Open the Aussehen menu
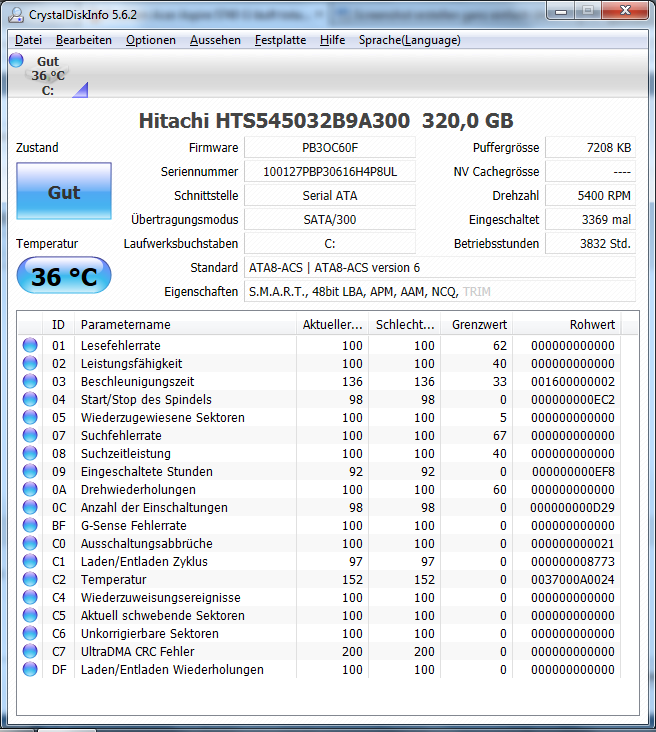The width and height of the screenshot is (656, 732). [x=215, y=40]
